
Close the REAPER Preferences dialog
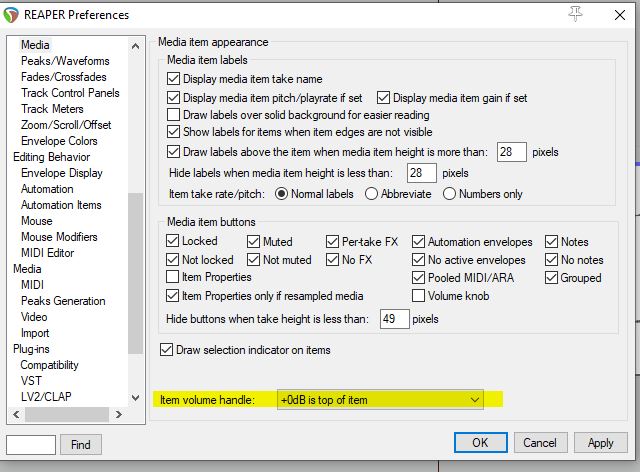coord(620,15)
